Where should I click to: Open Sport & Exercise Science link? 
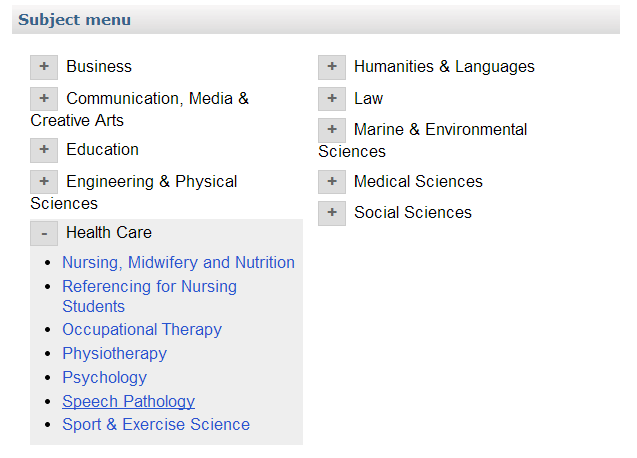[156, 425]
